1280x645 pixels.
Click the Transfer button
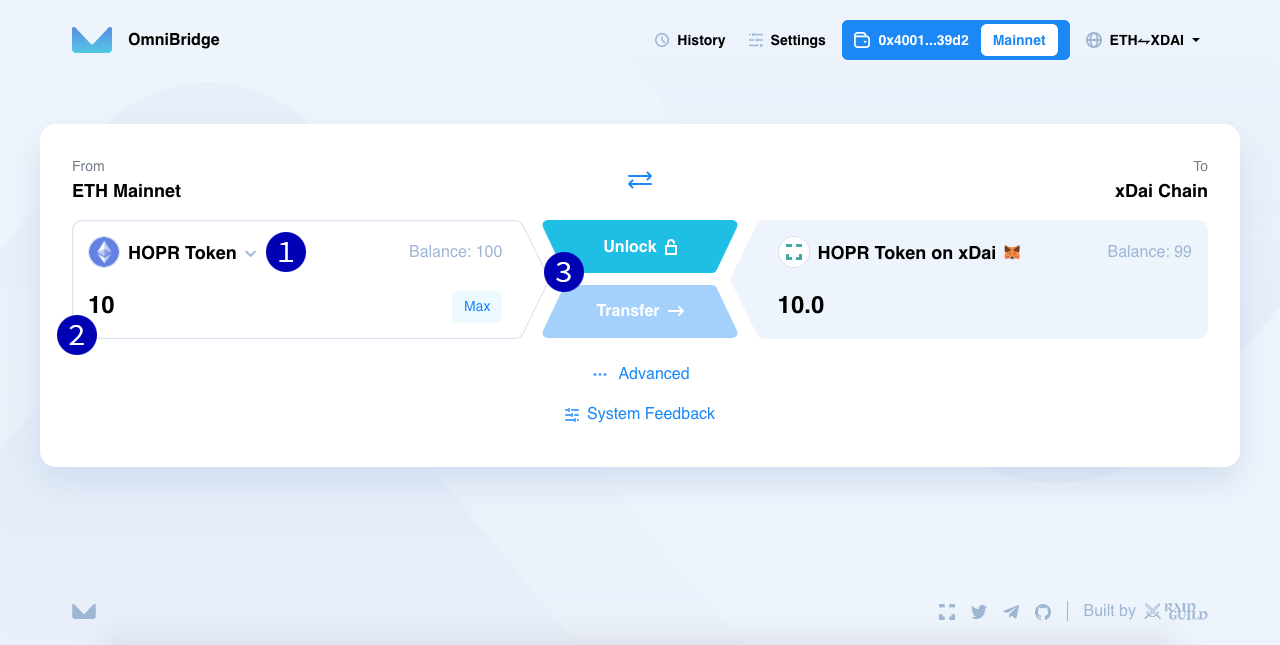[640, 311]
